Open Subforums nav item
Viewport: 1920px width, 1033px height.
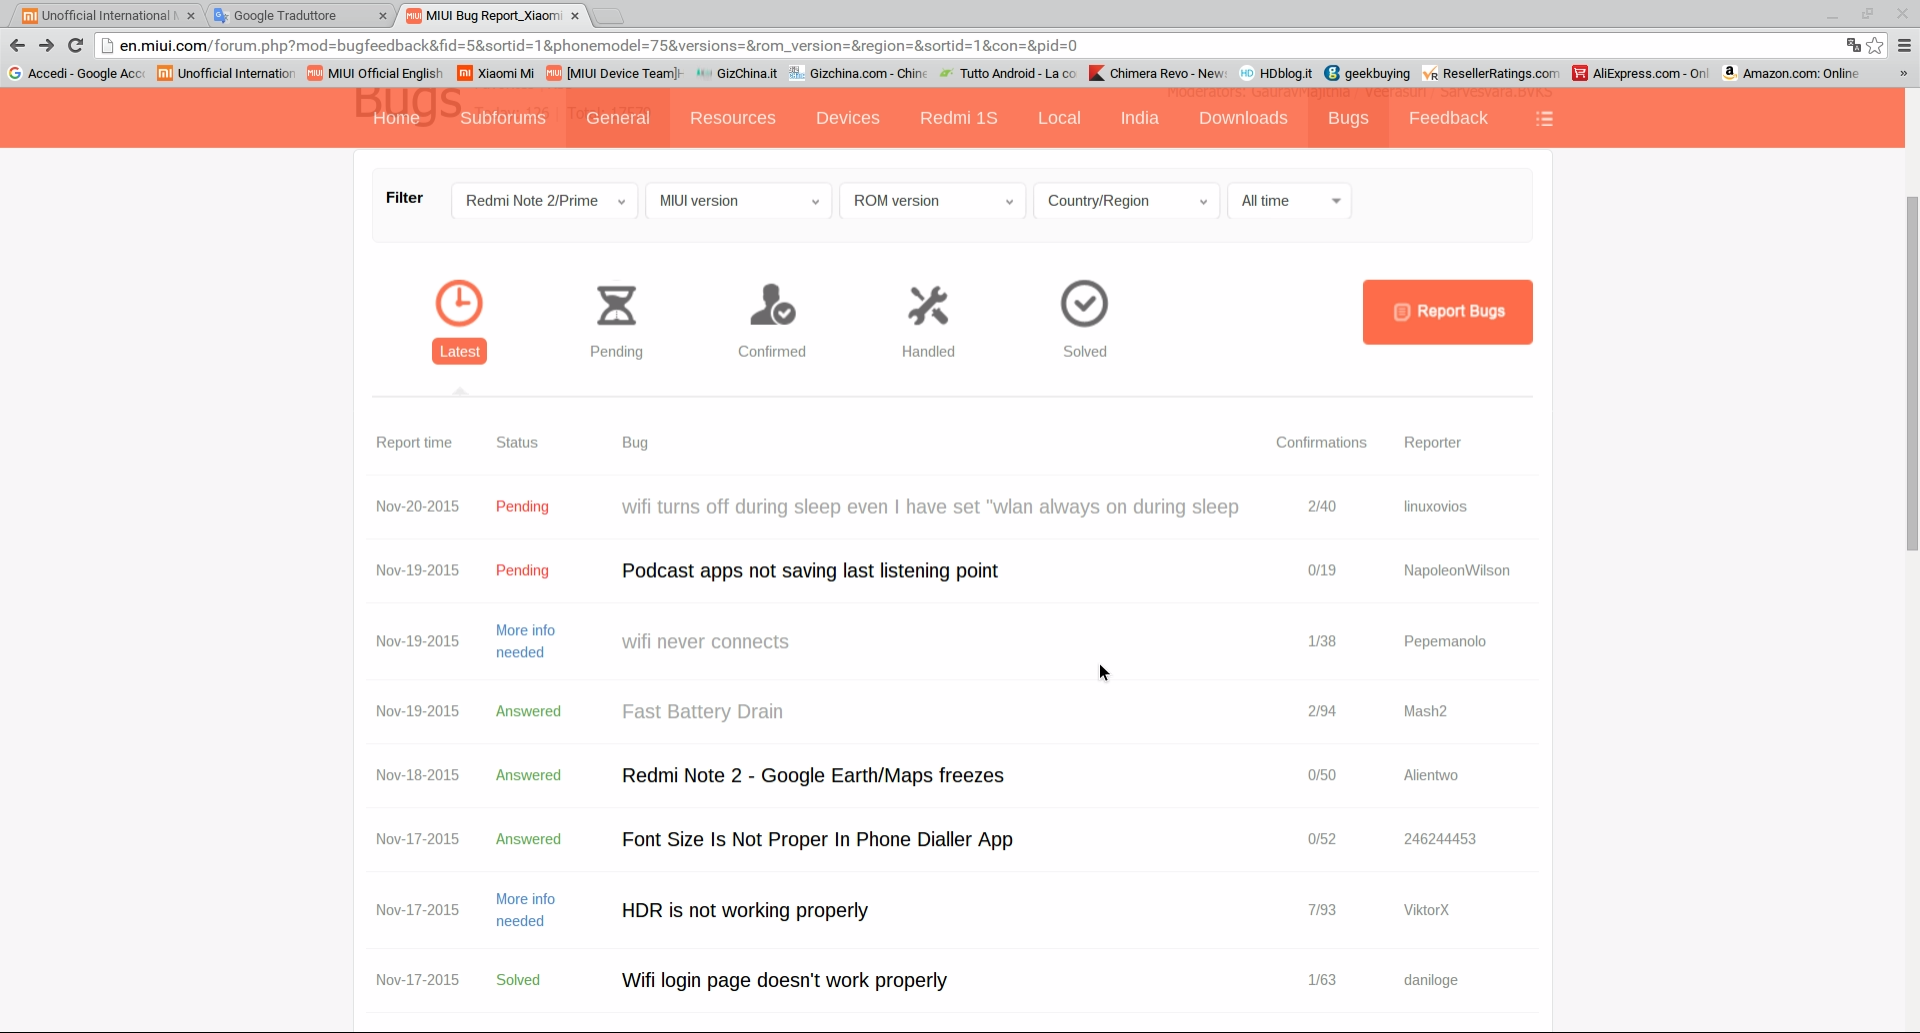[x=503, y=118]
